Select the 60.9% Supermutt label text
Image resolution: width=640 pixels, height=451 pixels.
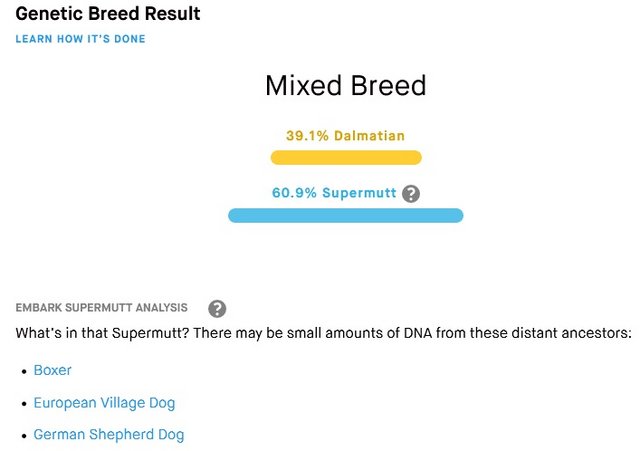pyautogui.click(x=334, y=193)
